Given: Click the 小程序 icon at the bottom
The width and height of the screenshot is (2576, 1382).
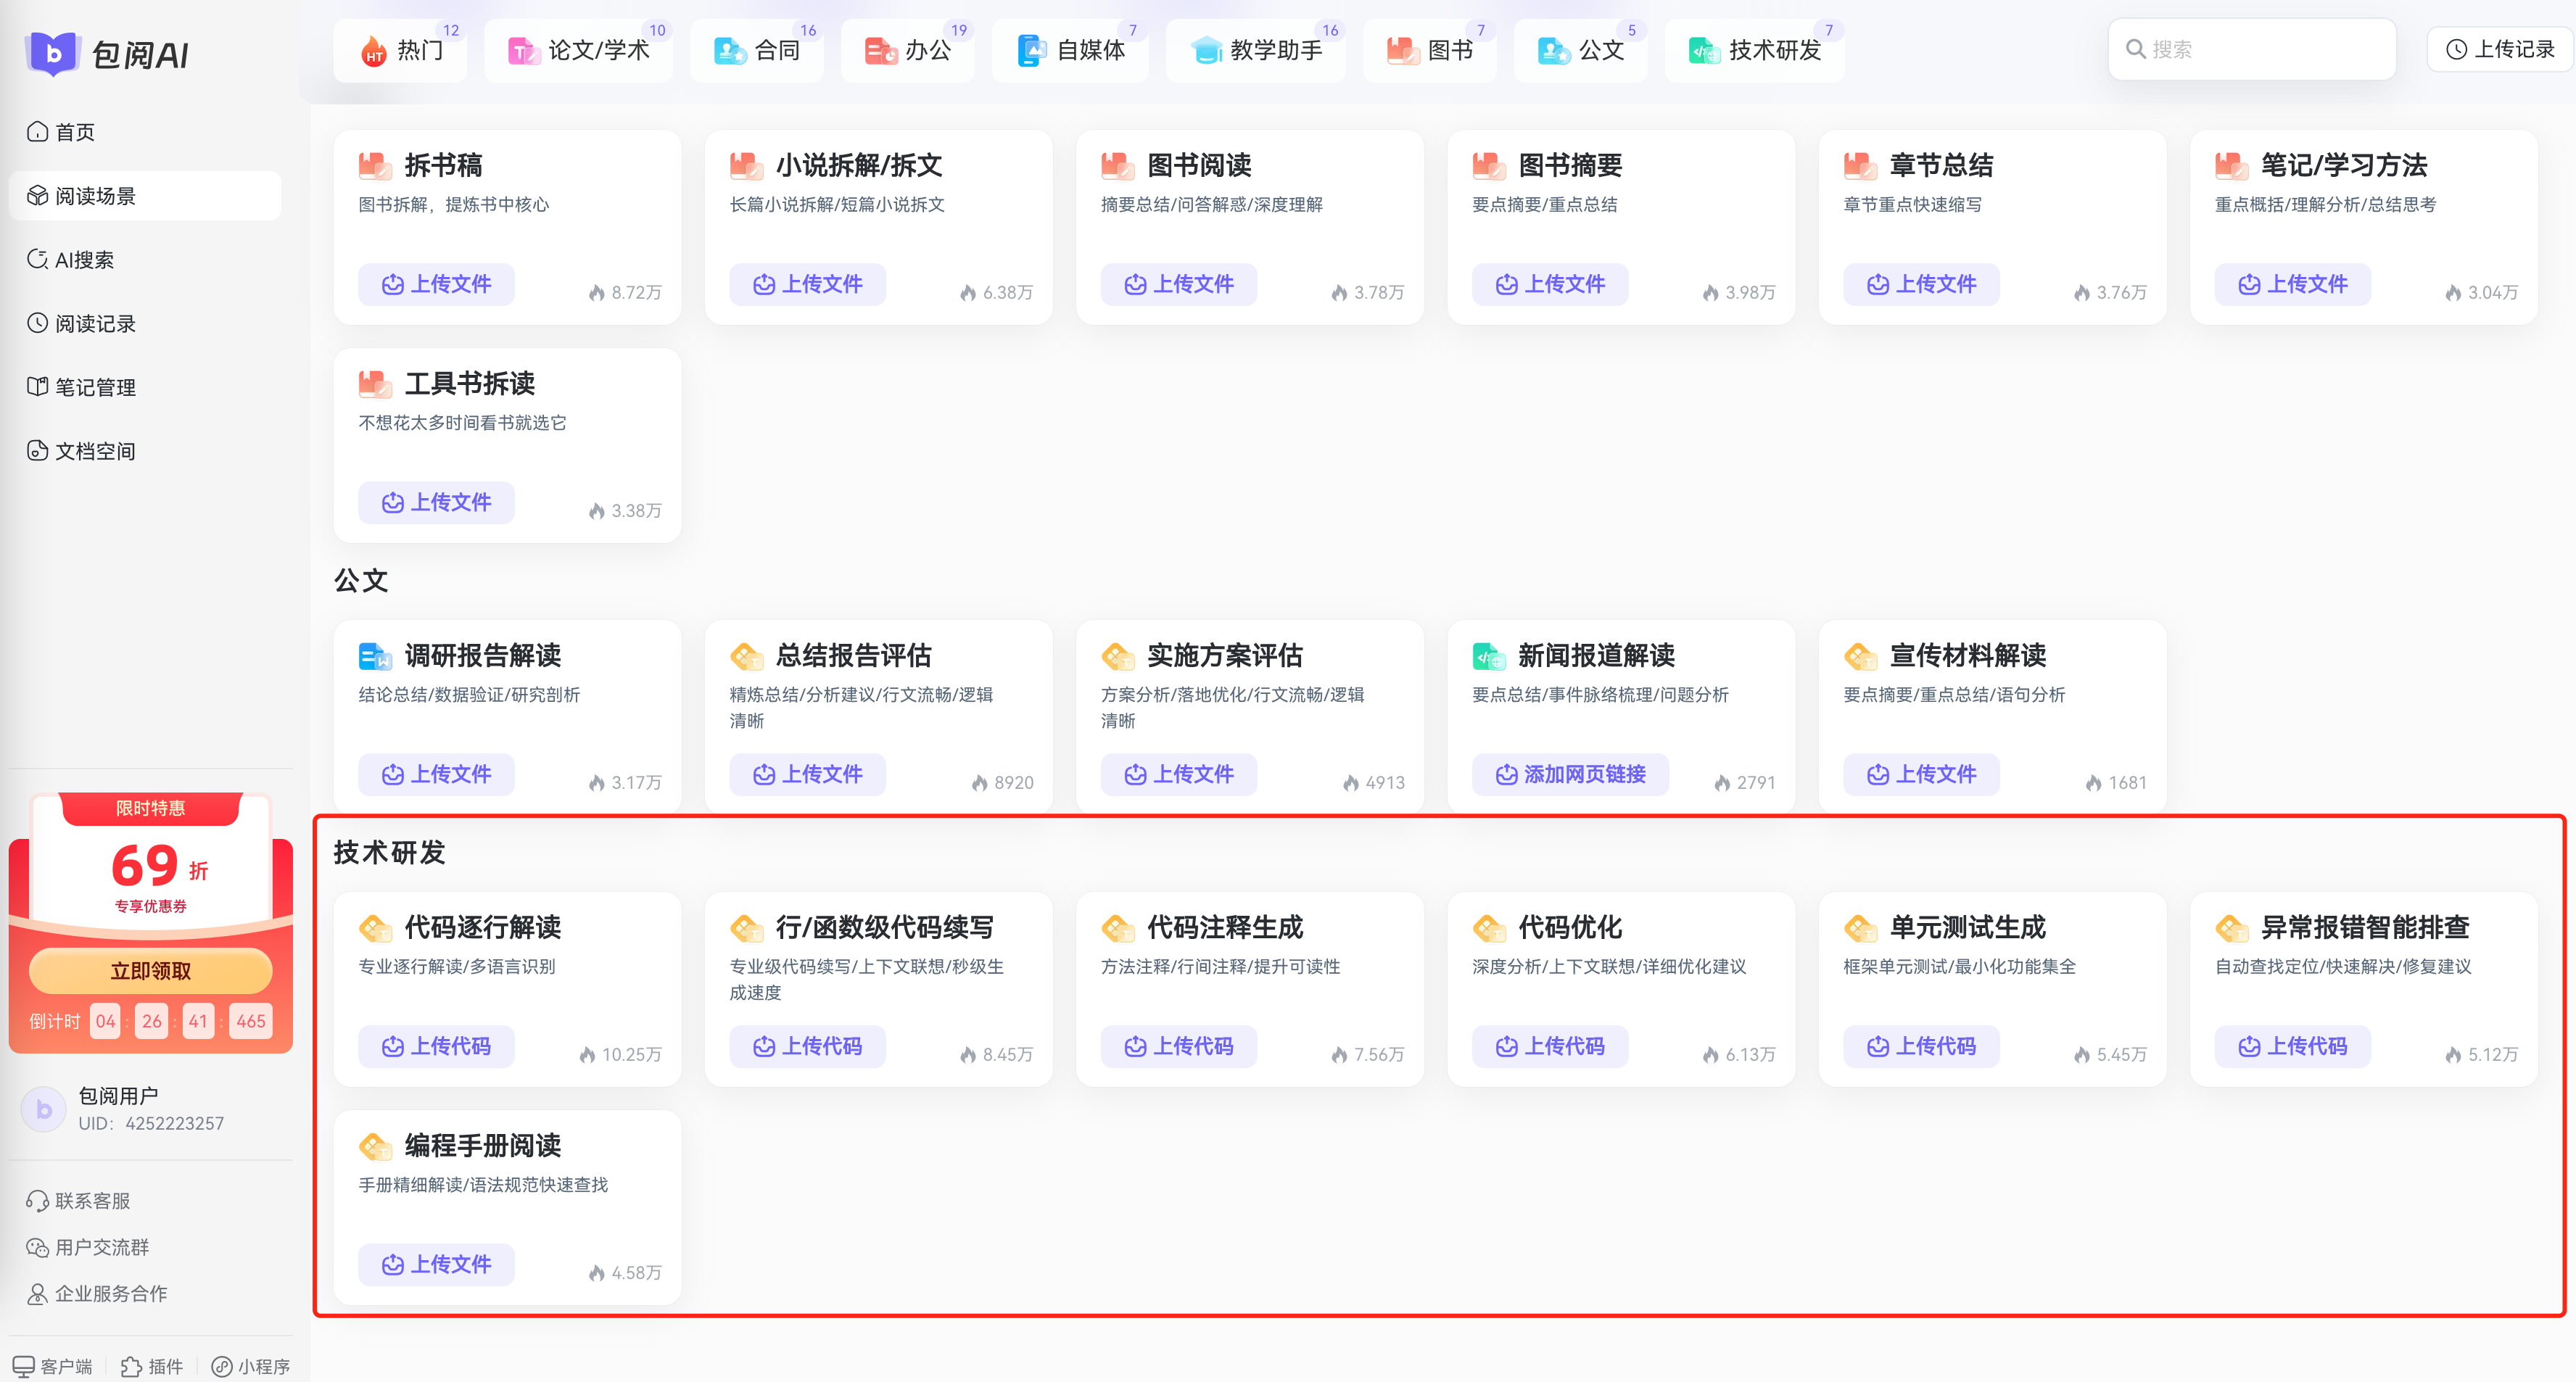Looking at the screenshot, I should point(222,1366).
